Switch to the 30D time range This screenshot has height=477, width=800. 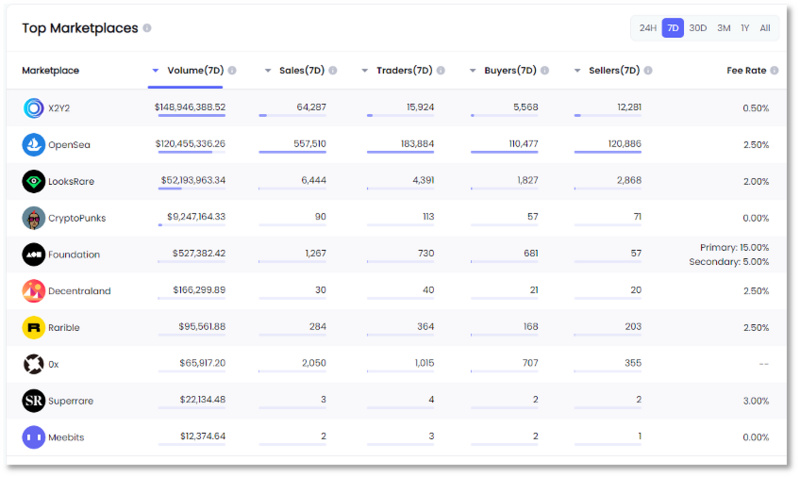(x=698, y=28)
